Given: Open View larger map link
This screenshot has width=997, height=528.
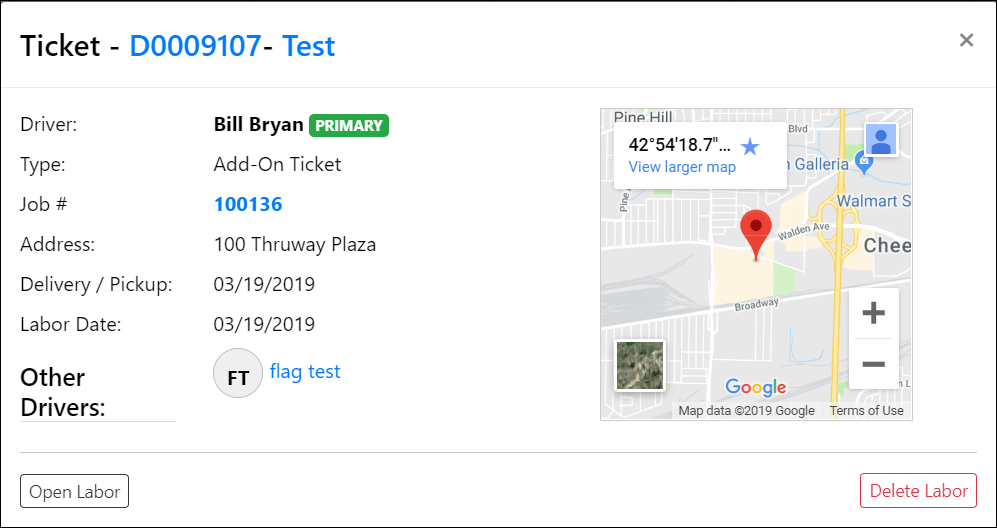Looking at the screenshot, I should (682, 167).
